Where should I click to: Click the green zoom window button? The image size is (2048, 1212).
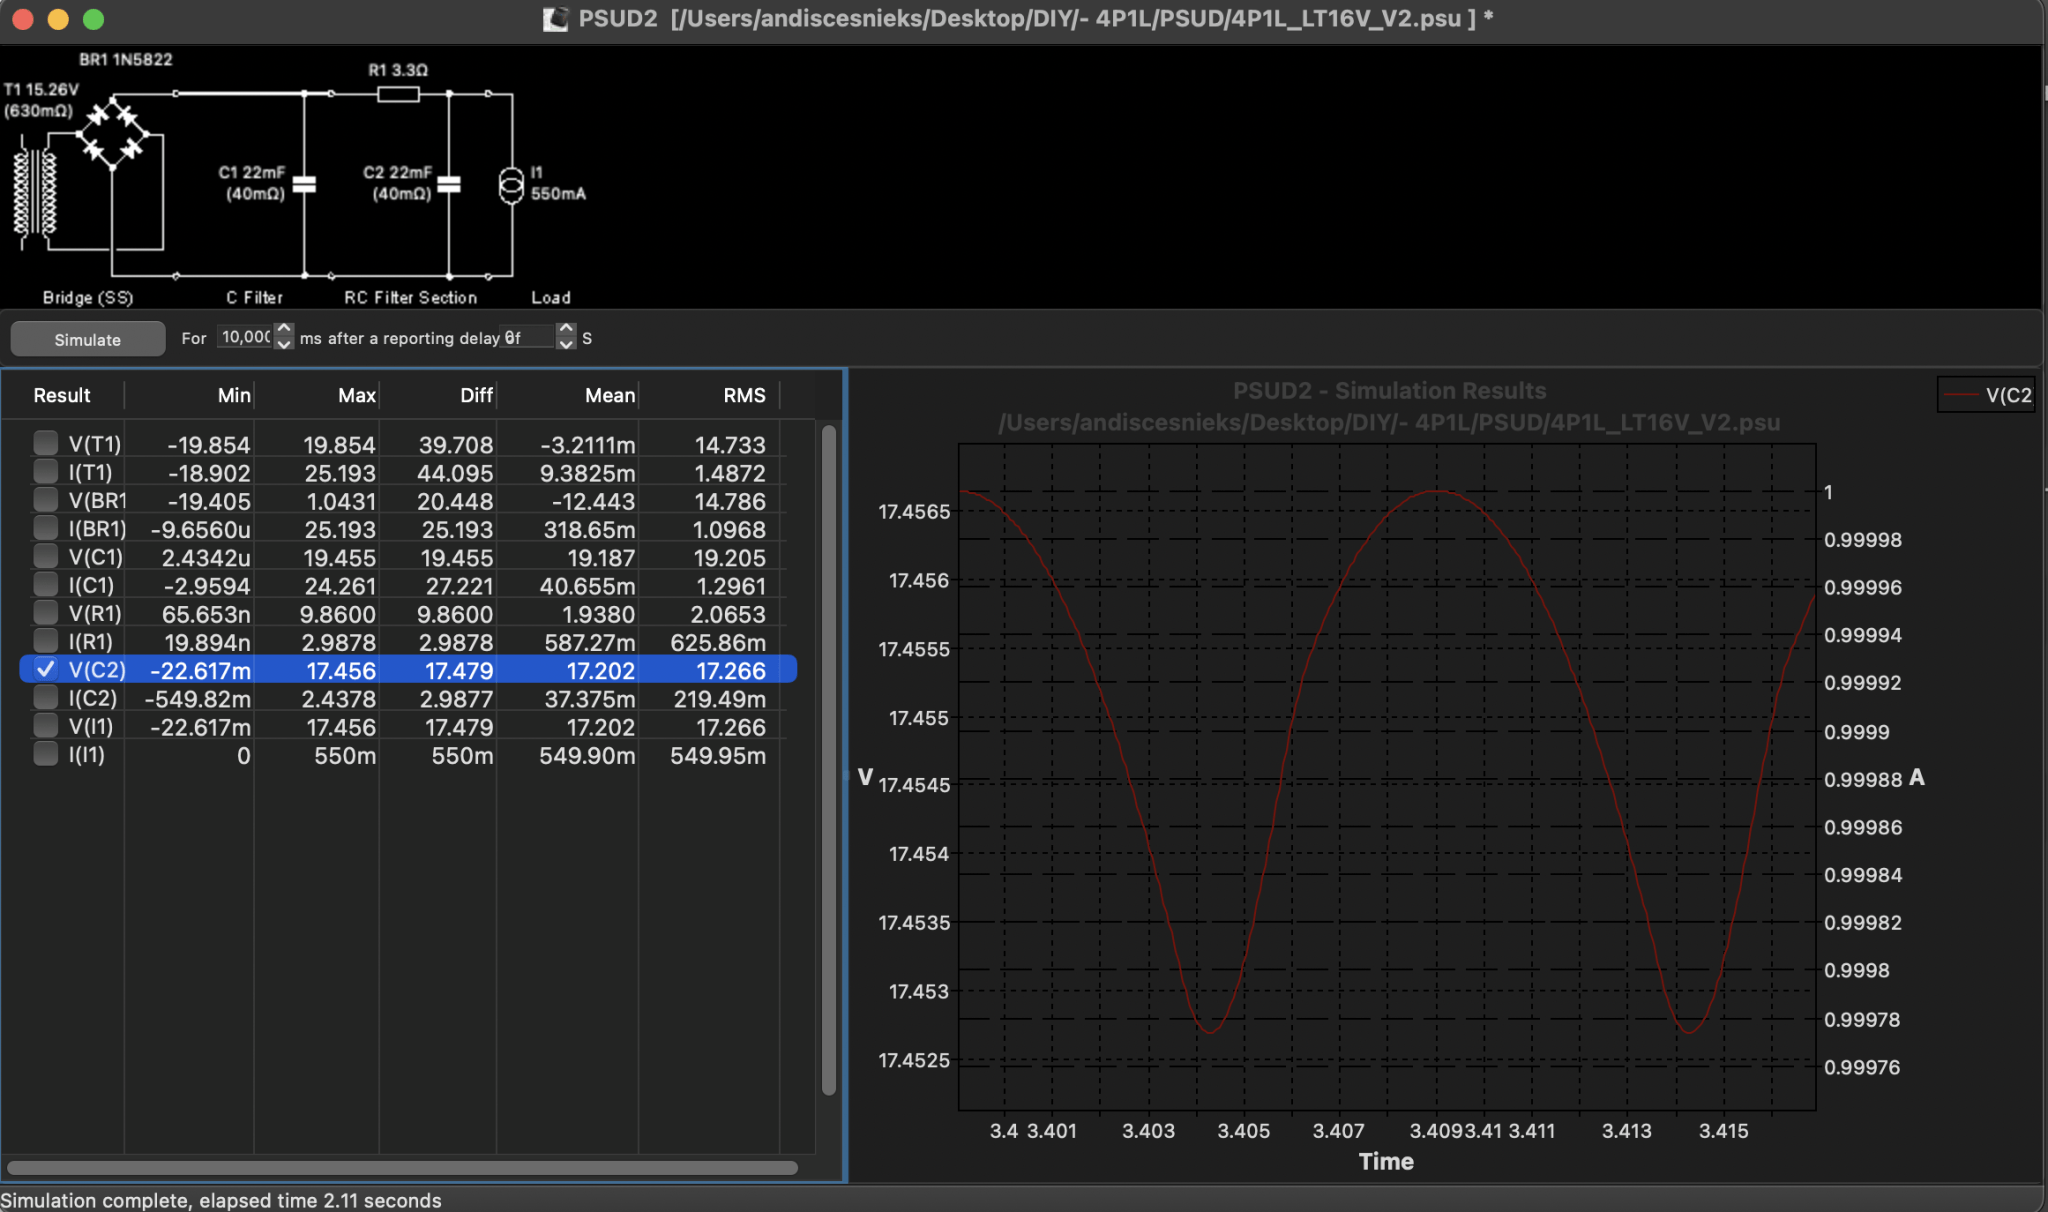pyautogui.click(x=93, y=19)
